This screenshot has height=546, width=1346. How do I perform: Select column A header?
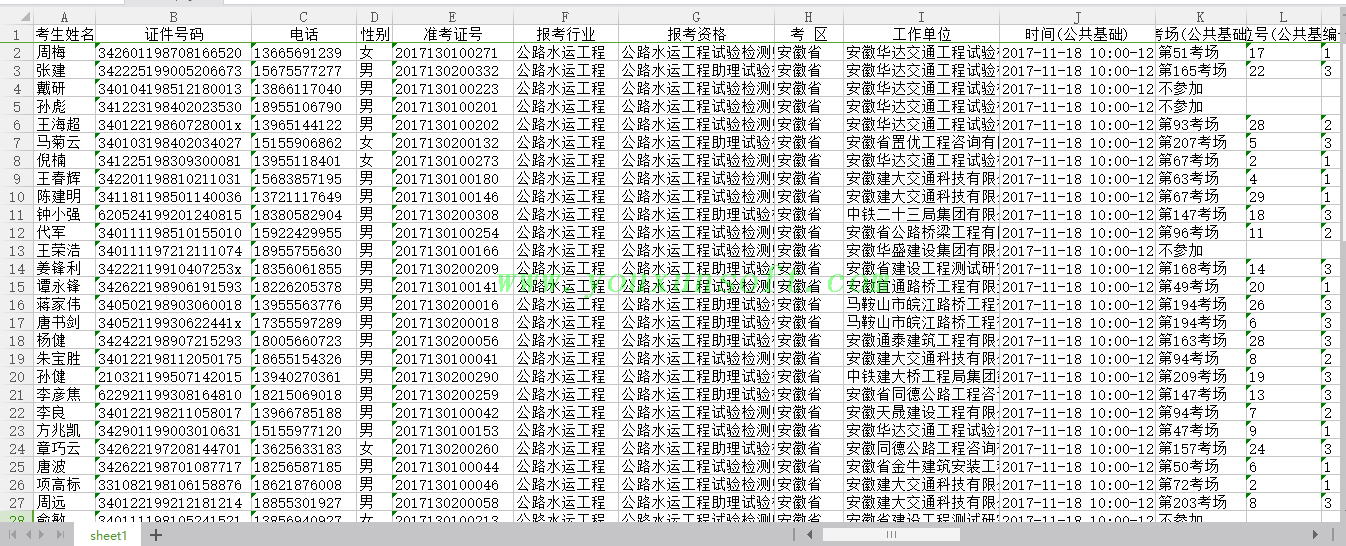click(65, 17)
